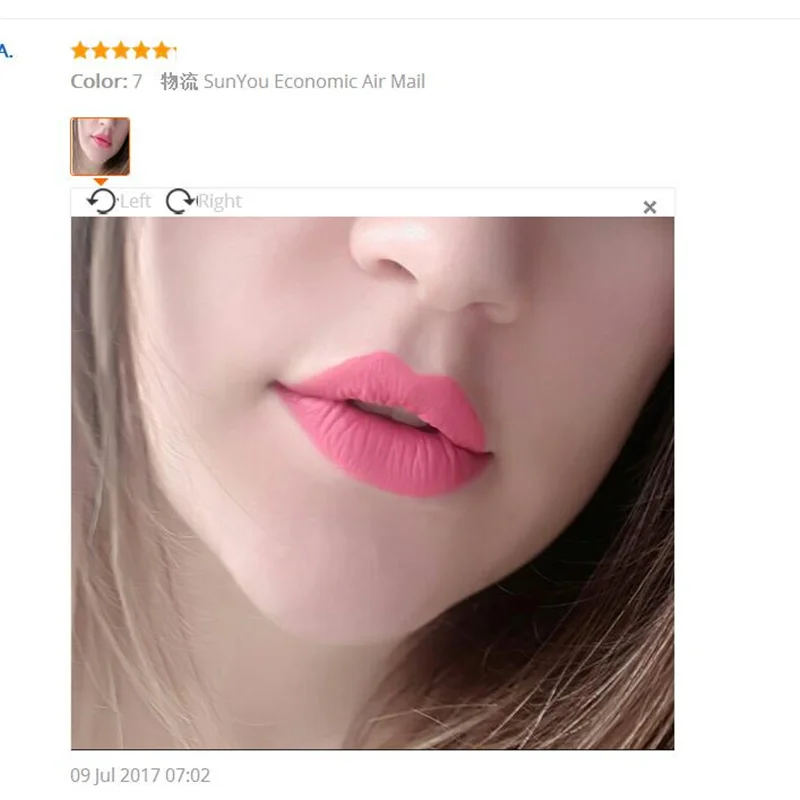Click the pink lips in the enlarged photo
This screenshot has height=800, width=800.
383,423
